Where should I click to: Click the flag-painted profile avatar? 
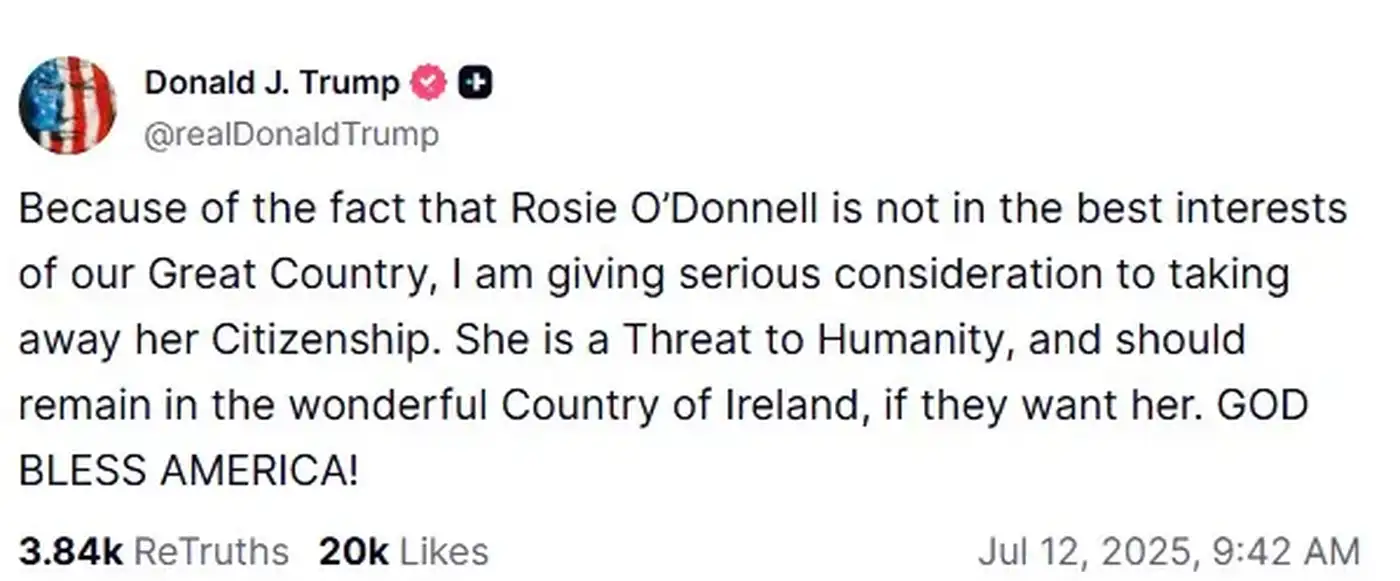tap(68, 105)
